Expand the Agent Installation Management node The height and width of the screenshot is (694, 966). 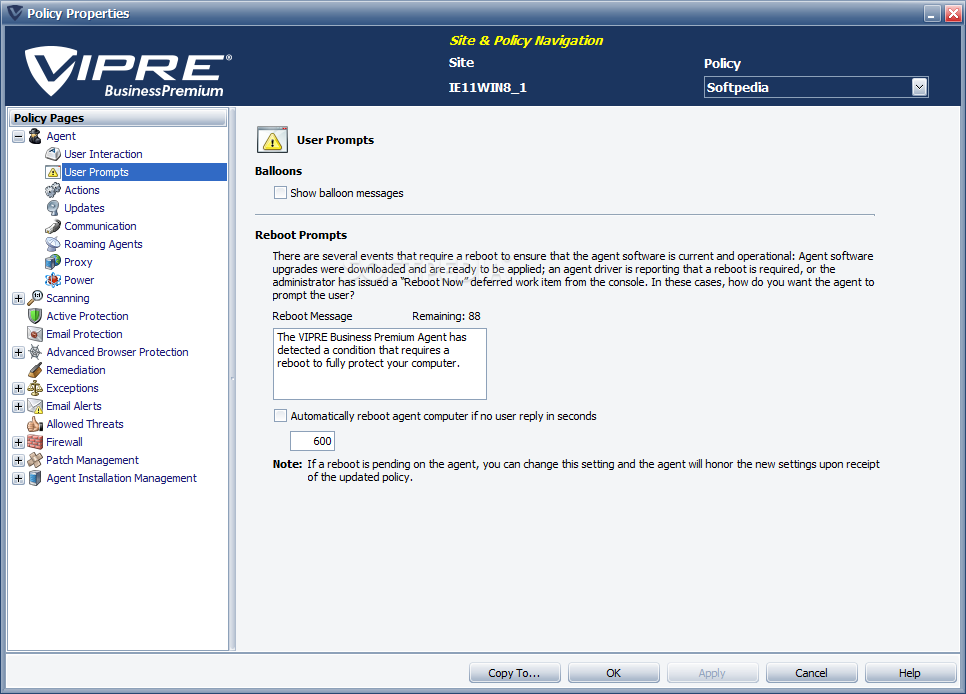click(x=18, y=478)
